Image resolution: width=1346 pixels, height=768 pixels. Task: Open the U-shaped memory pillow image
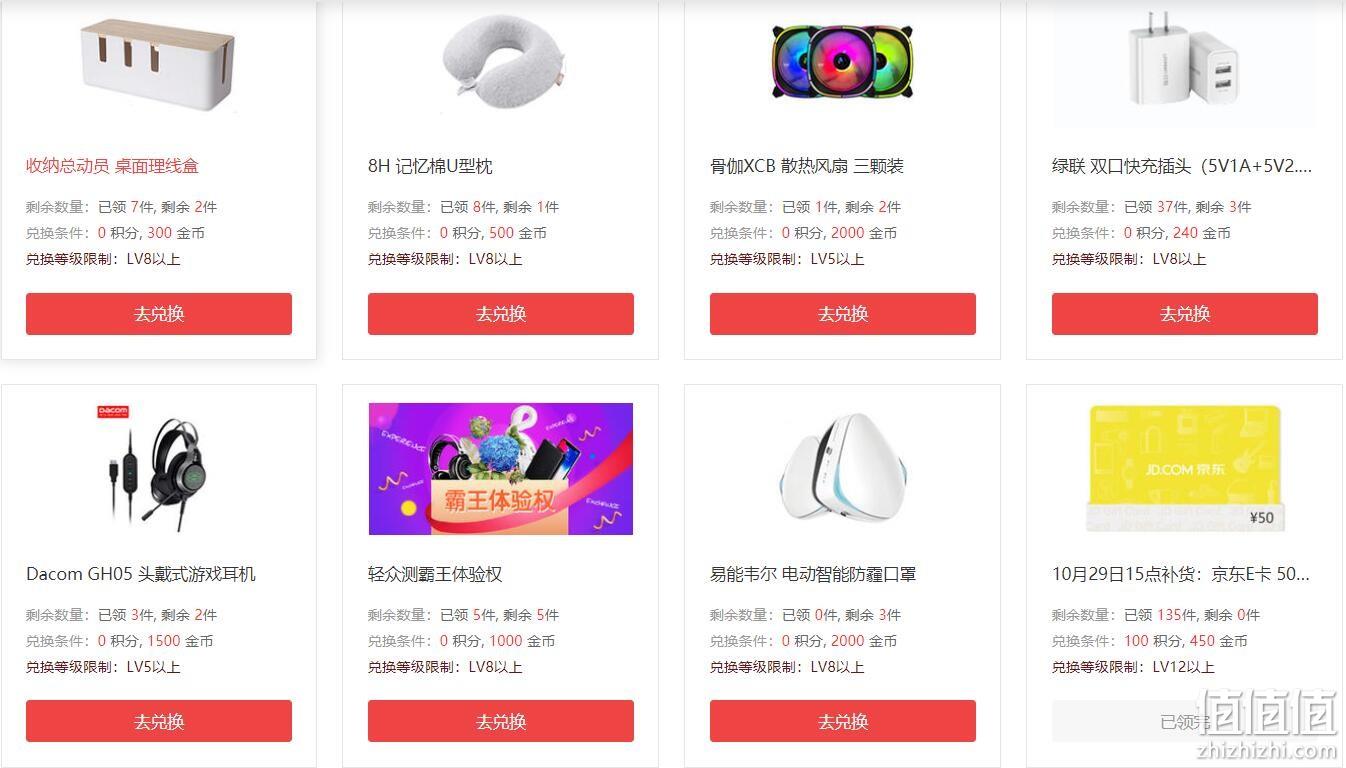[x=501, y=58]
